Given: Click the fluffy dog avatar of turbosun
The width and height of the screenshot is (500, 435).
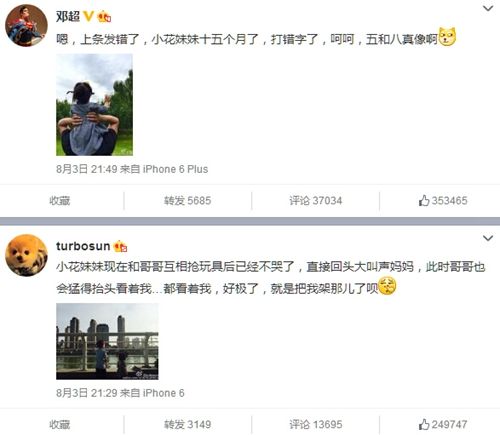Looking at the screenshot, I should (26, 255).
